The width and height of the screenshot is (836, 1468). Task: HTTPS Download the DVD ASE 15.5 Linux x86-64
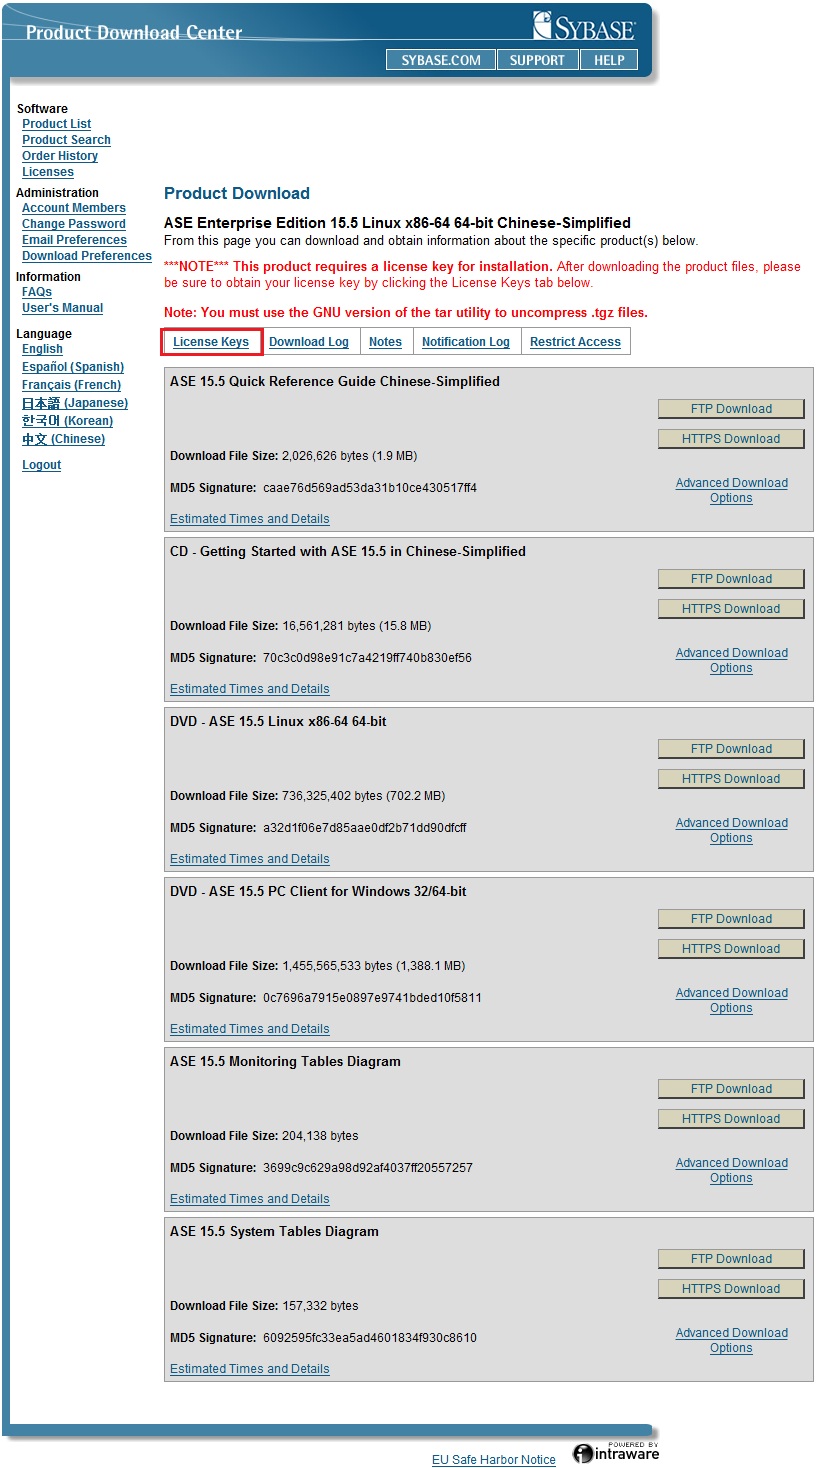pos(731,779)
